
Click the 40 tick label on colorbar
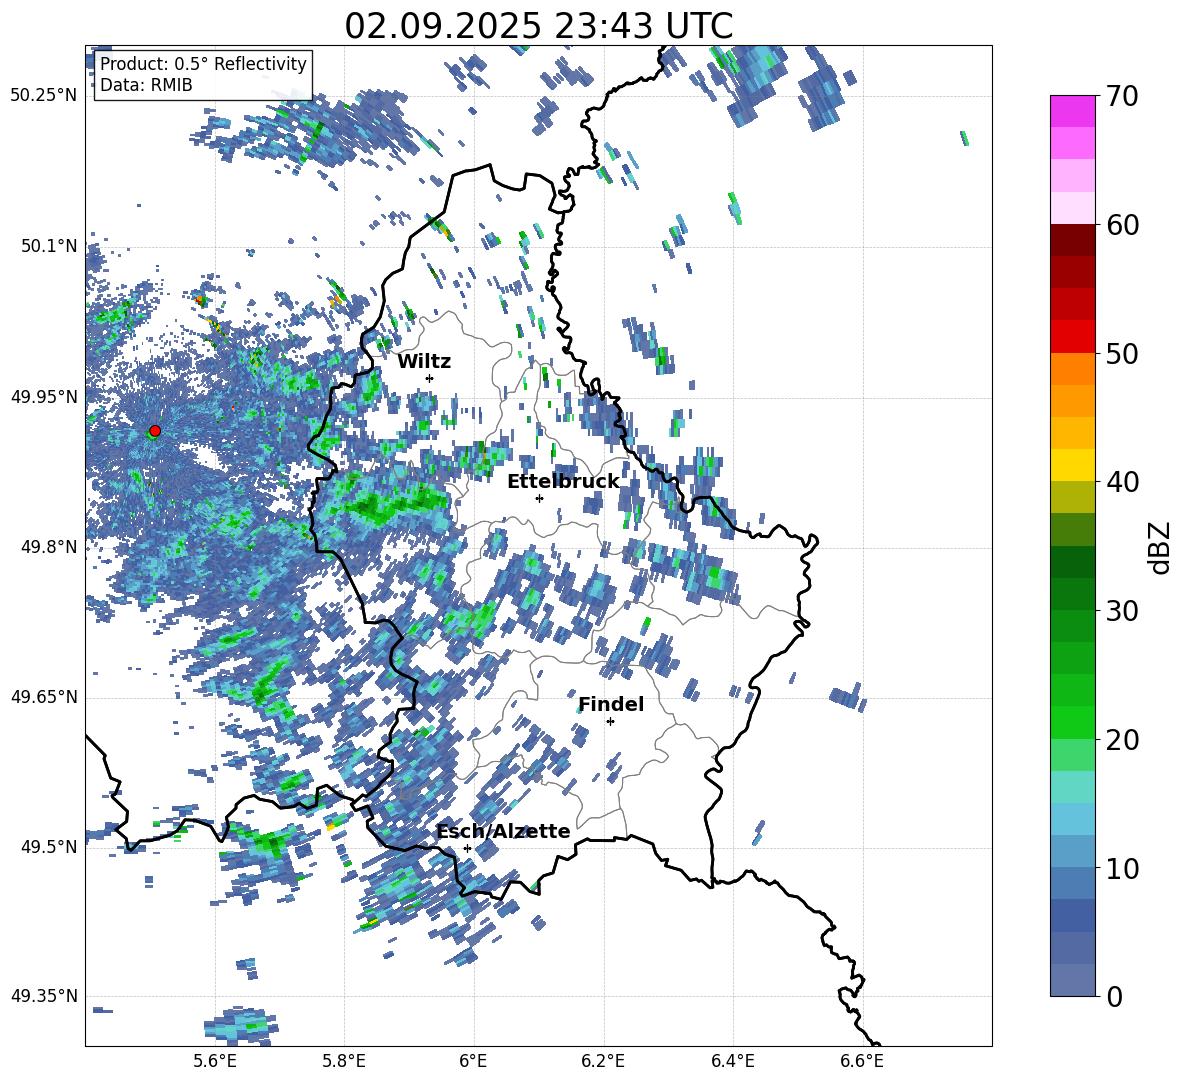pos(1122,482)
